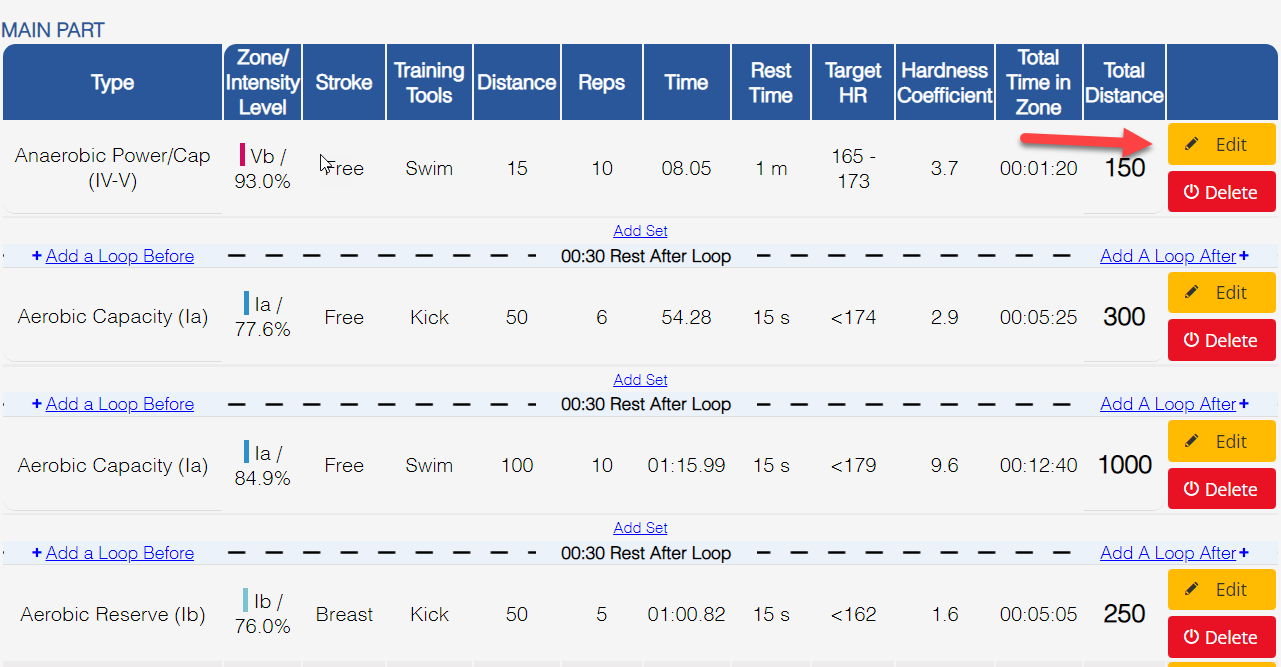The width and height of the screenshot is (1281, 667).
Task: Edit the Anaerobic Power/Cap set
Action: (x=1221, y=144)
